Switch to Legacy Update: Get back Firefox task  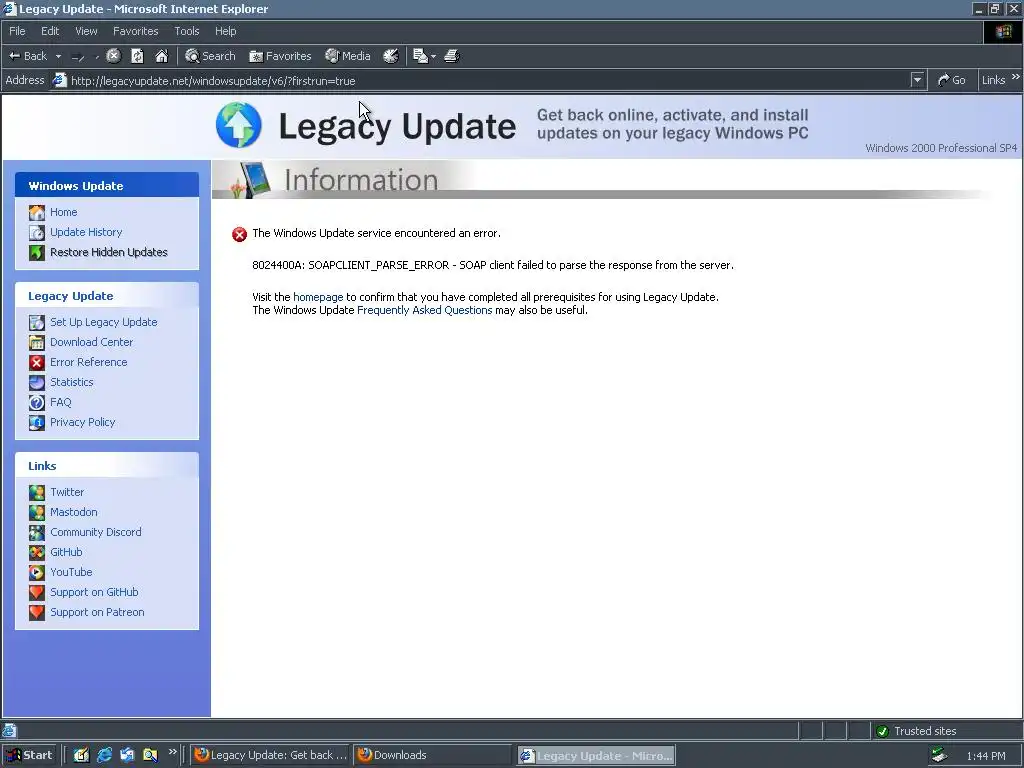click(x=271, y=756)
